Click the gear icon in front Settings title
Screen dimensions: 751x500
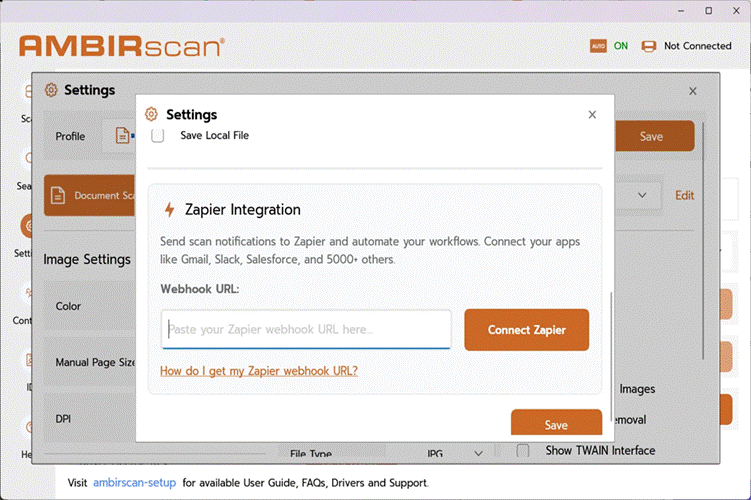[151, 114]
